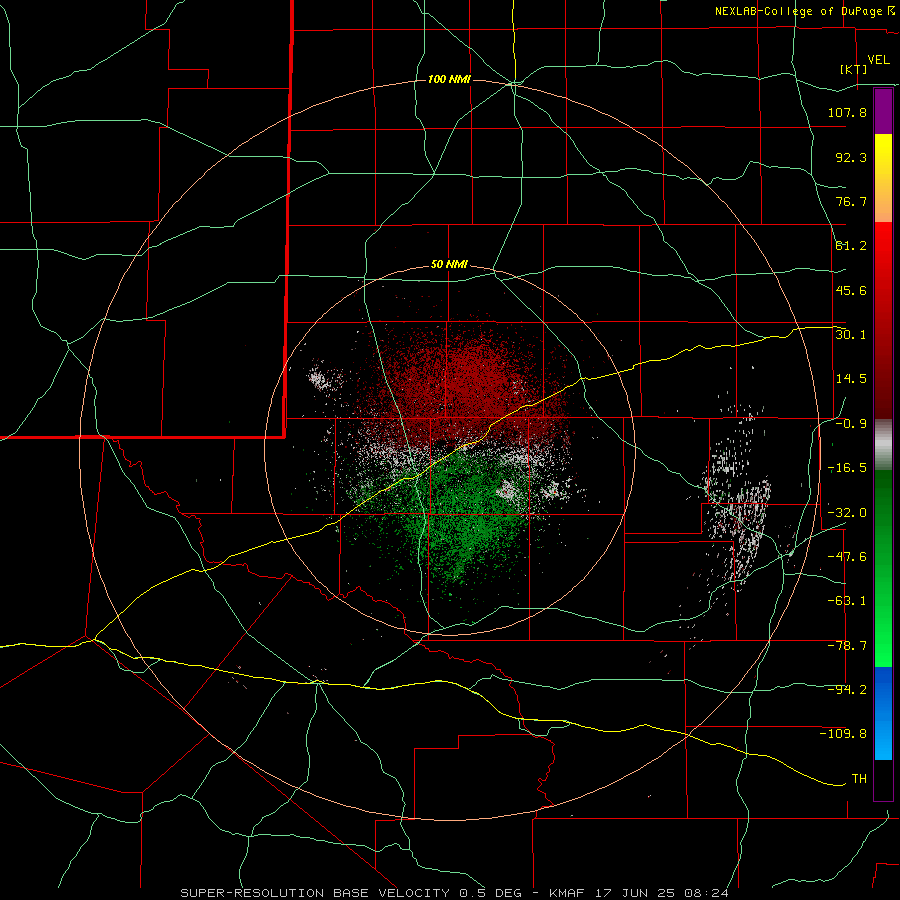
Task: Select the 76.7 velocity scale value
Action: tap(851, 201)
